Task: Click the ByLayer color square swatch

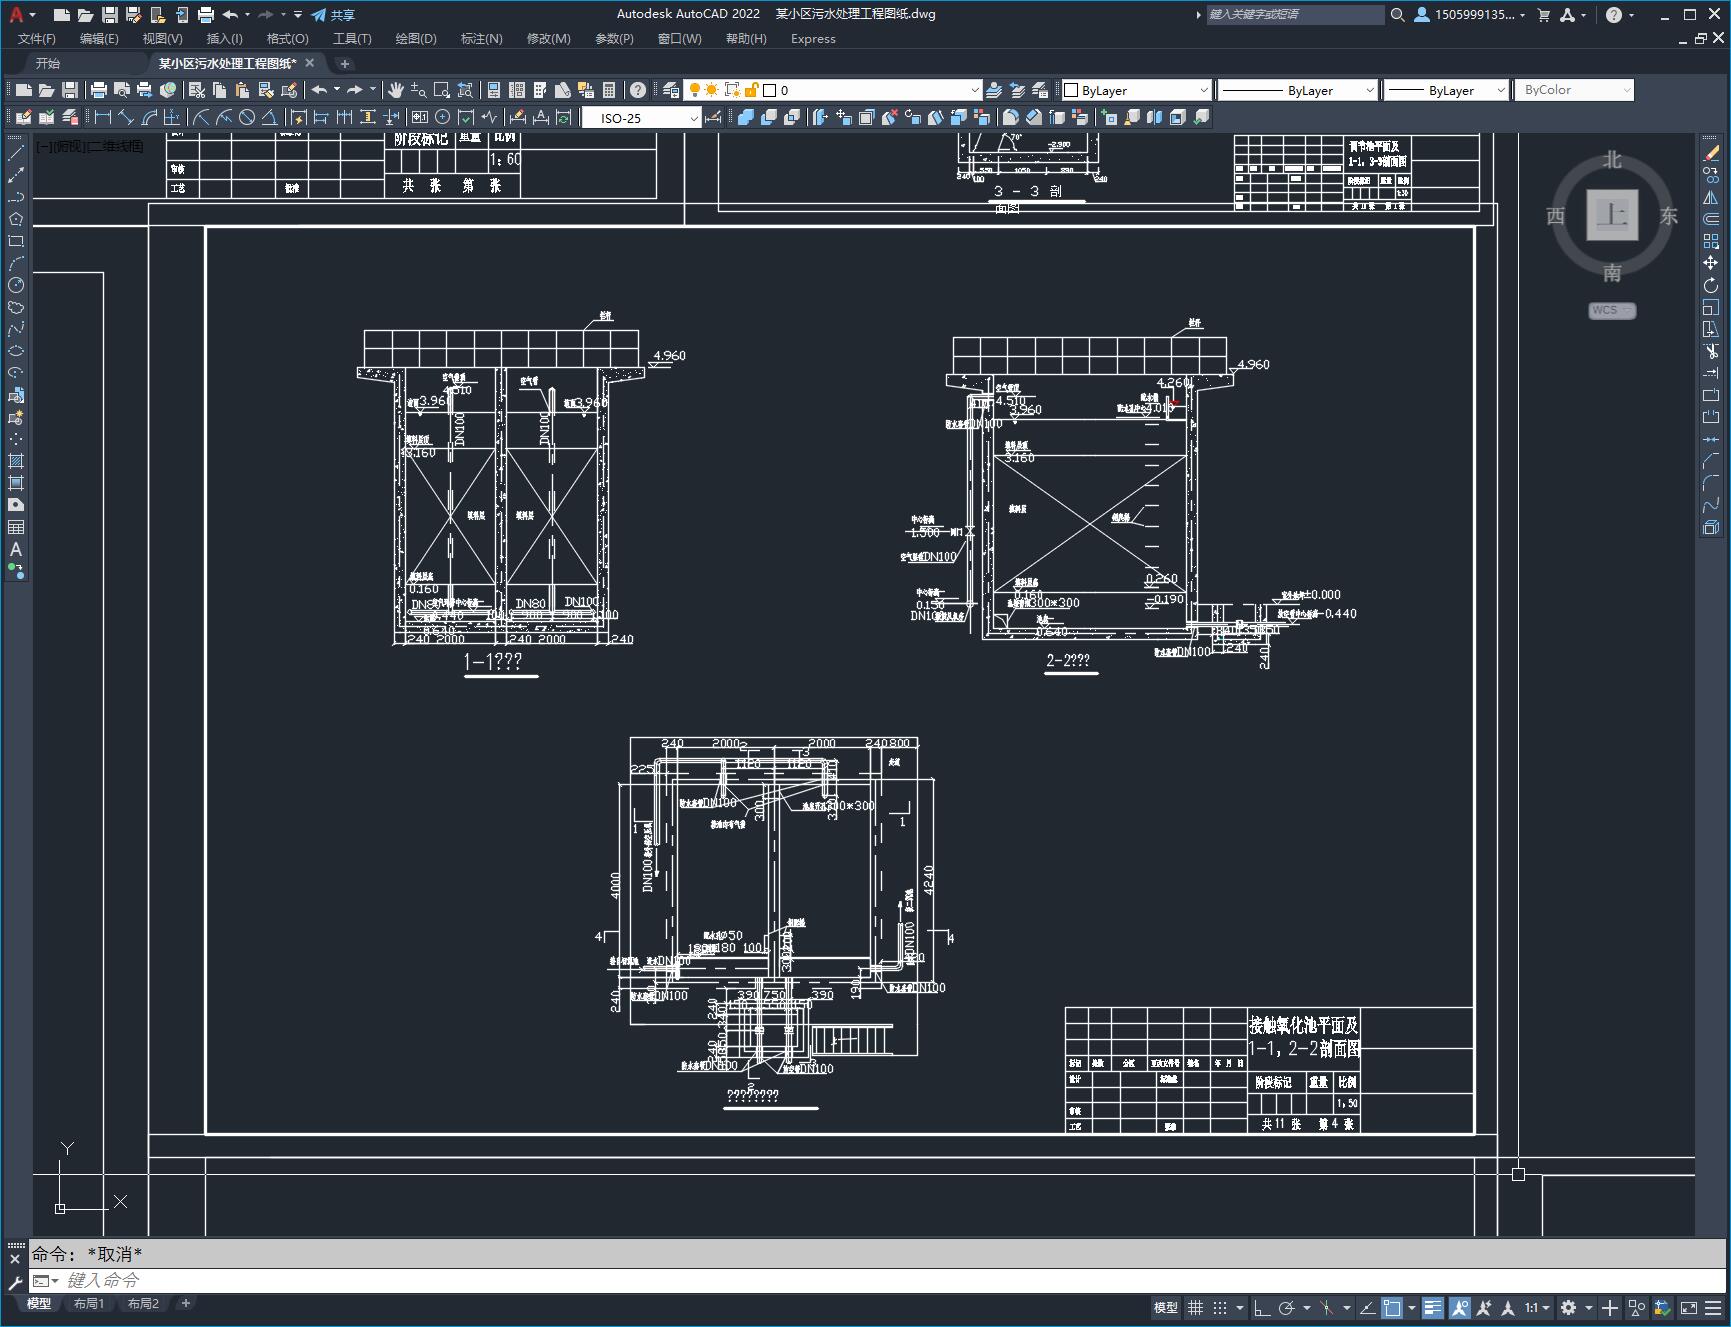Action: click(x=1071, y=90)
